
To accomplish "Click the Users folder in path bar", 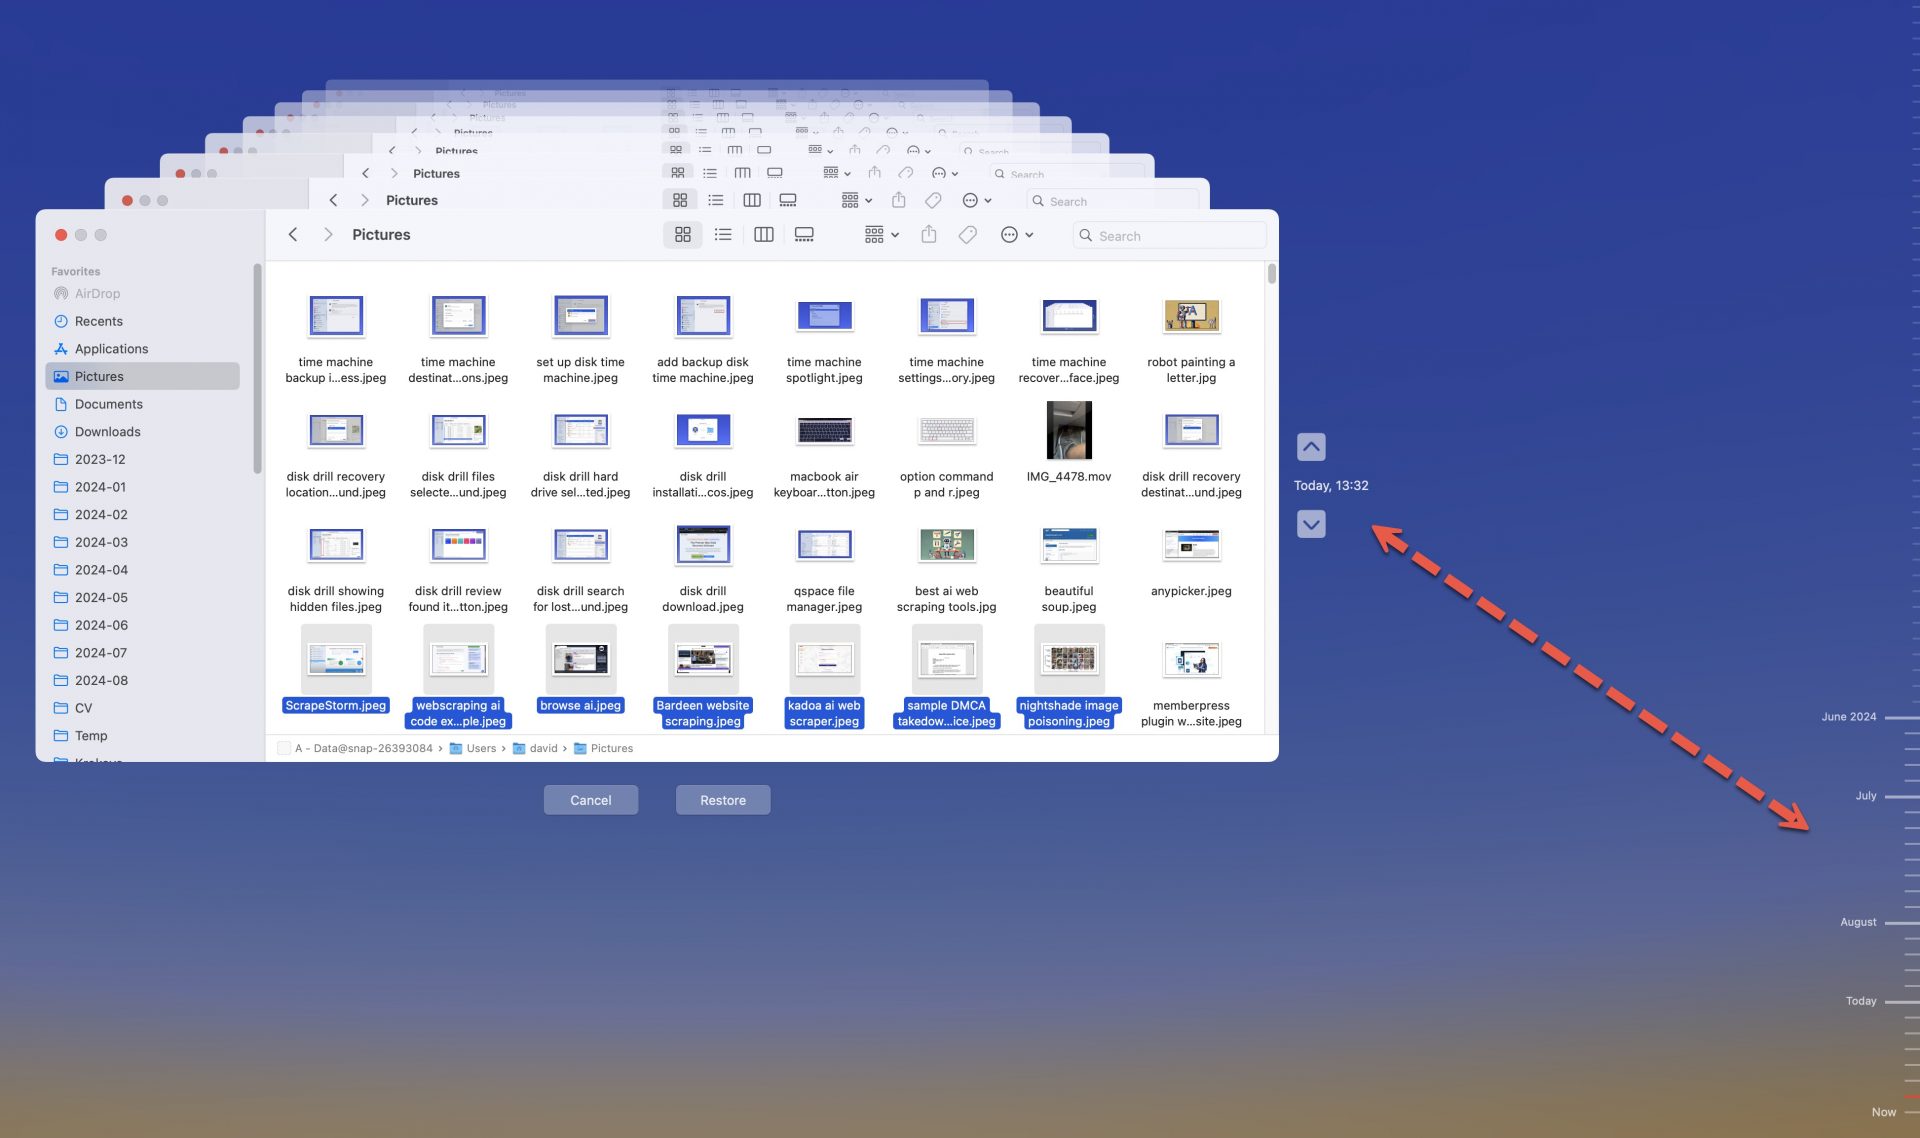I will [480, 748].
